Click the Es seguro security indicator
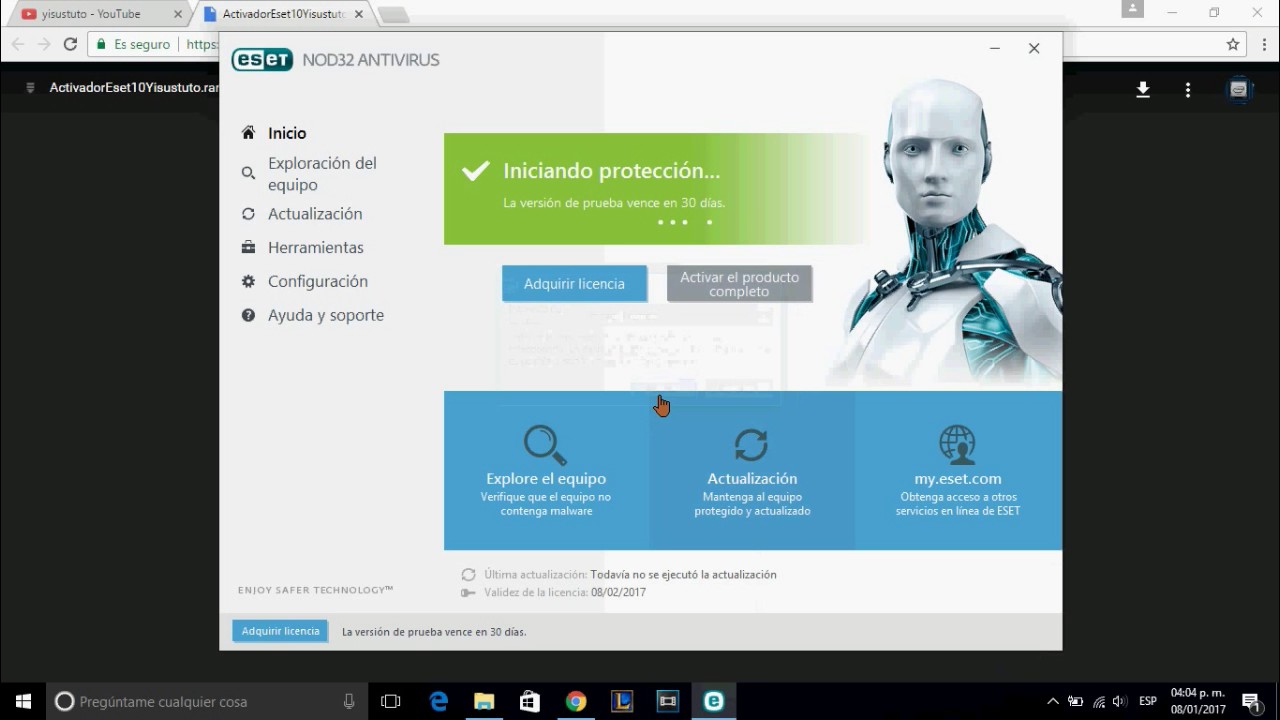The width and height of the screenshot is (1280, 720). 133,44
